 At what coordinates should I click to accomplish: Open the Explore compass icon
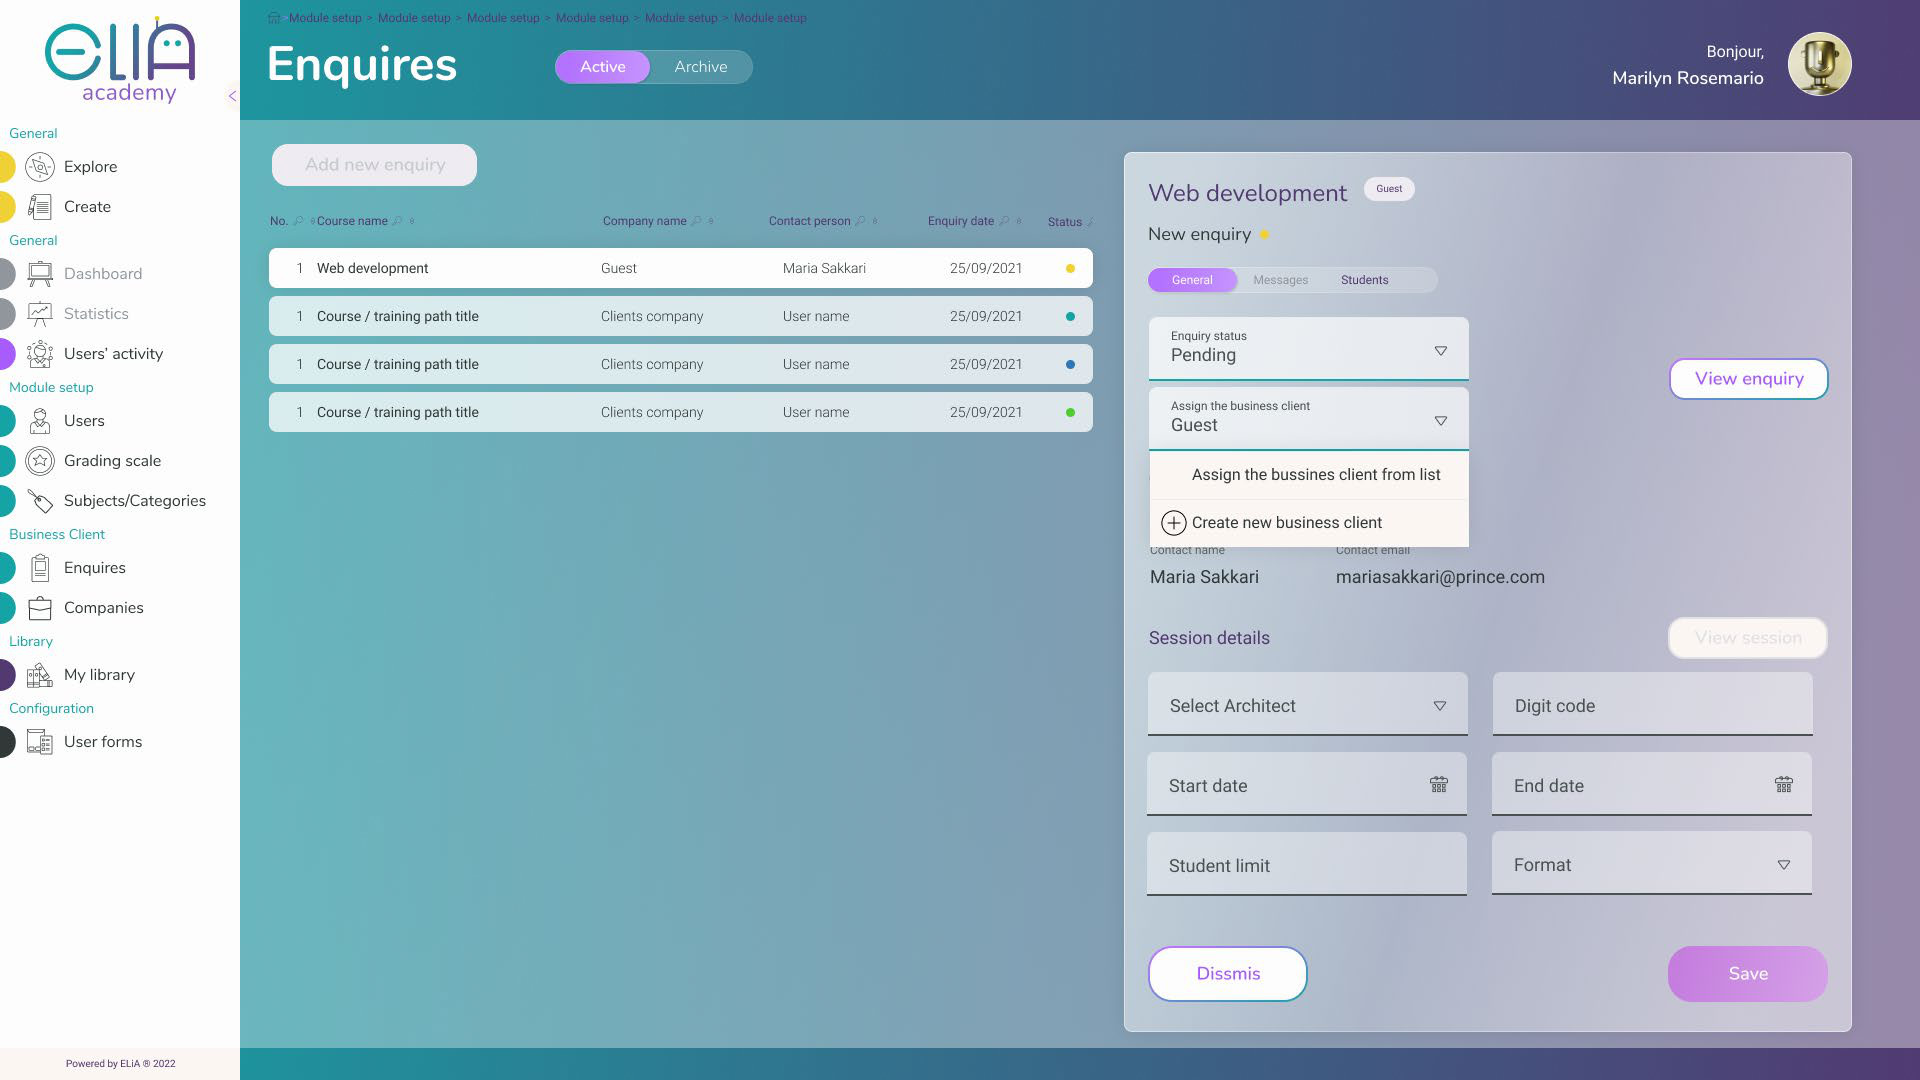tap(40, 167)
